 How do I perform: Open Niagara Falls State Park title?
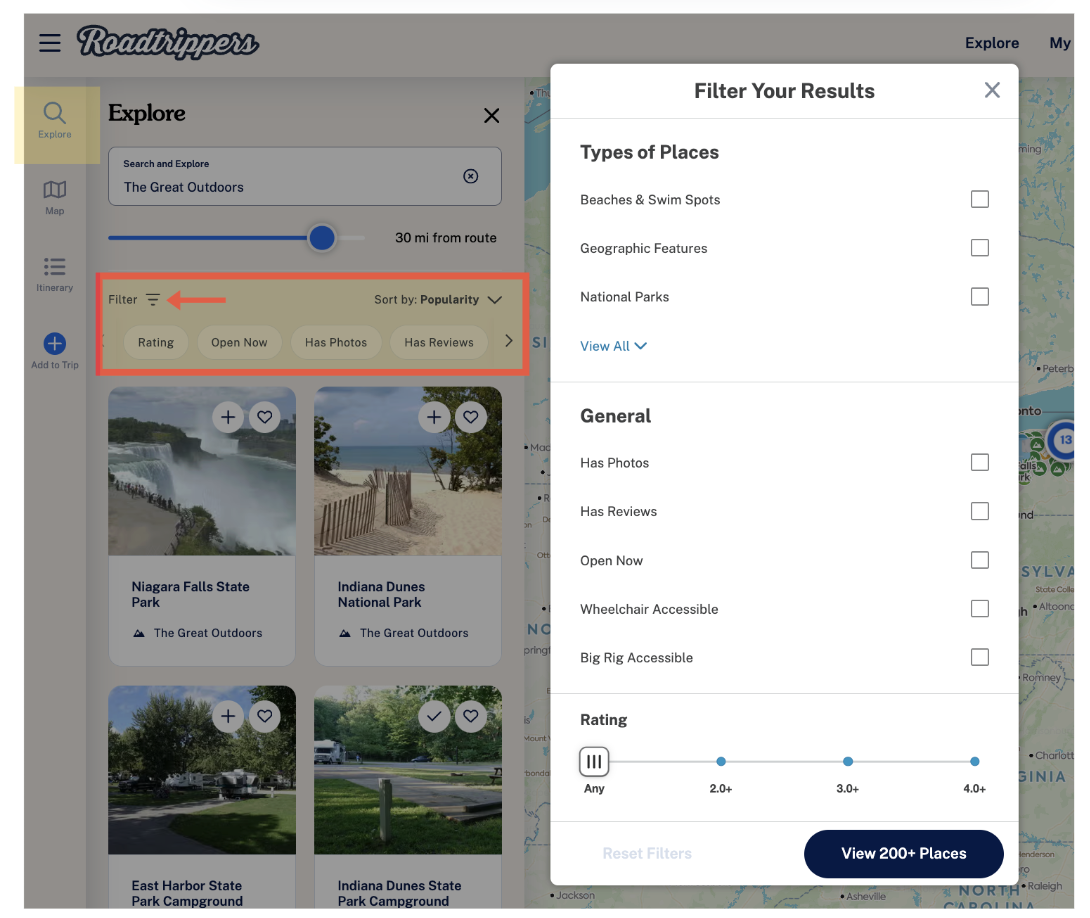(190, 594)
